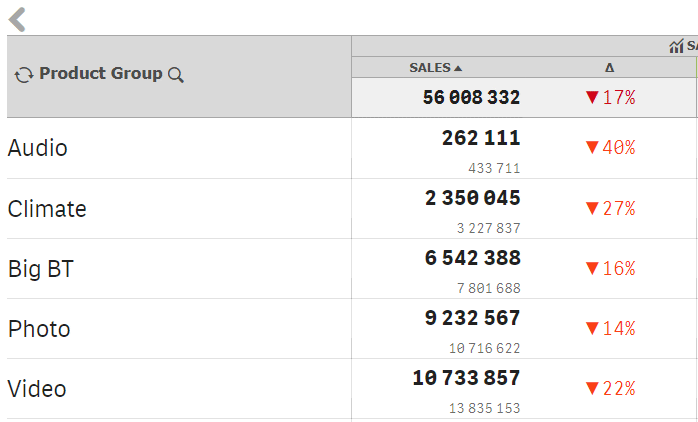Image resolution: width=698 pixels, height=422 pixels.
Task: Choose Video from the product groups
Action: point(37,389)
